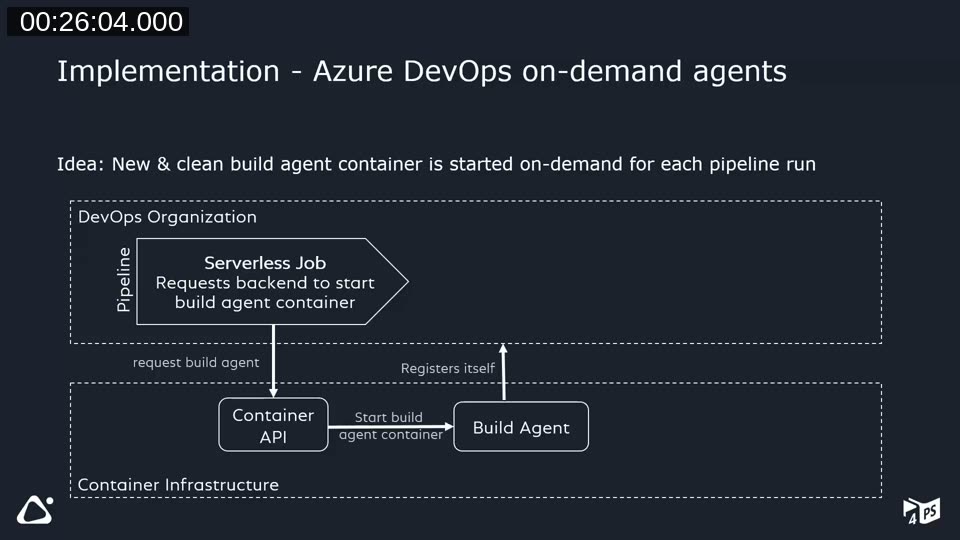Click the 'request build agent' arrow label
This screenshot has width=960, height=540.
click(x=196, y=362)
